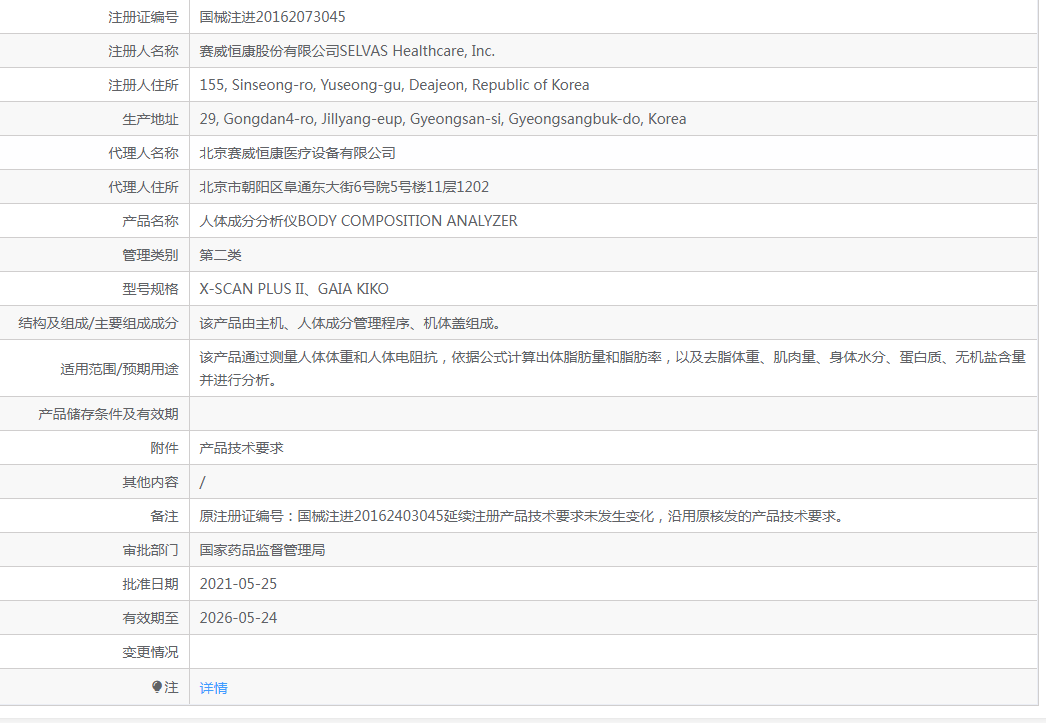Select the registration number 国械注进20162073045
Screen dimensions: 1046x723
tap(272, 17)
